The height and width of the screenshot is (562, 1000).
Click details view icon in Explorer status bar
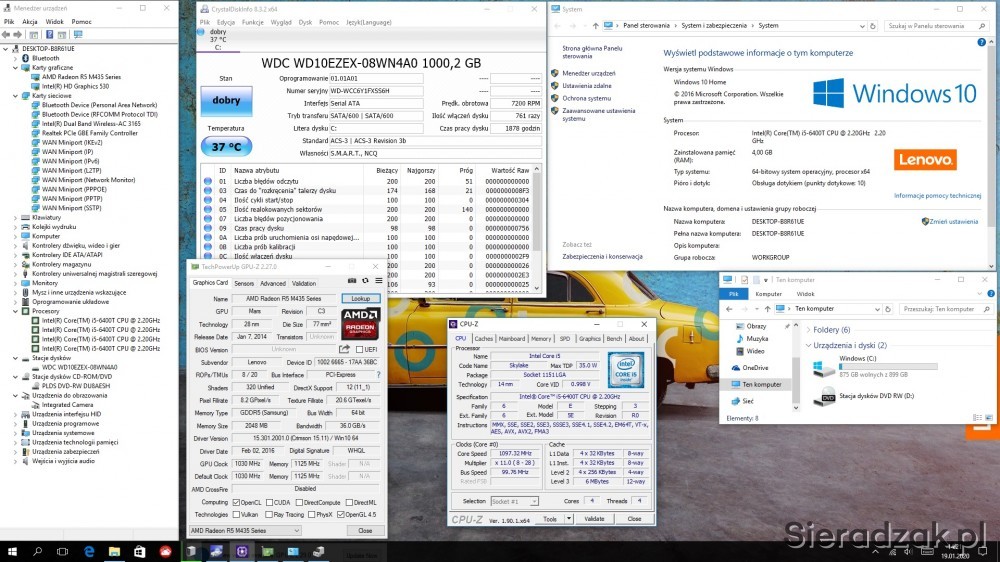(x=978, y=418)
